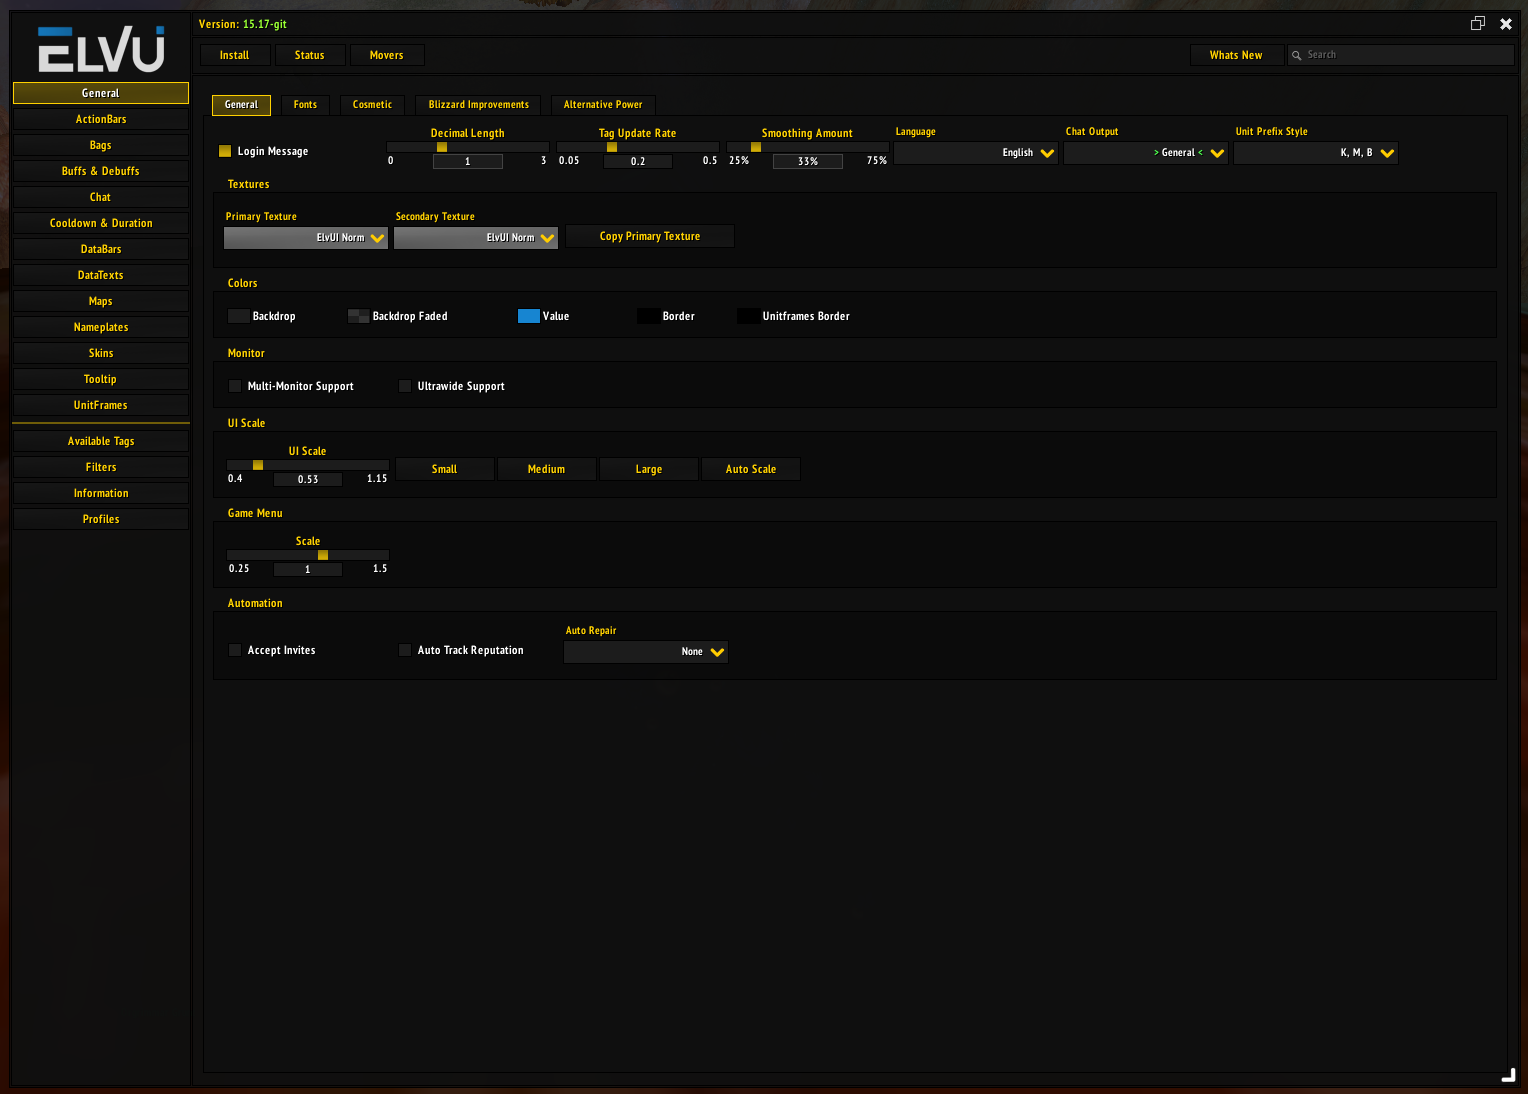Open the Primary Texture dropdown
This screenshot has height=1094, width=1528.
[306, 237]
